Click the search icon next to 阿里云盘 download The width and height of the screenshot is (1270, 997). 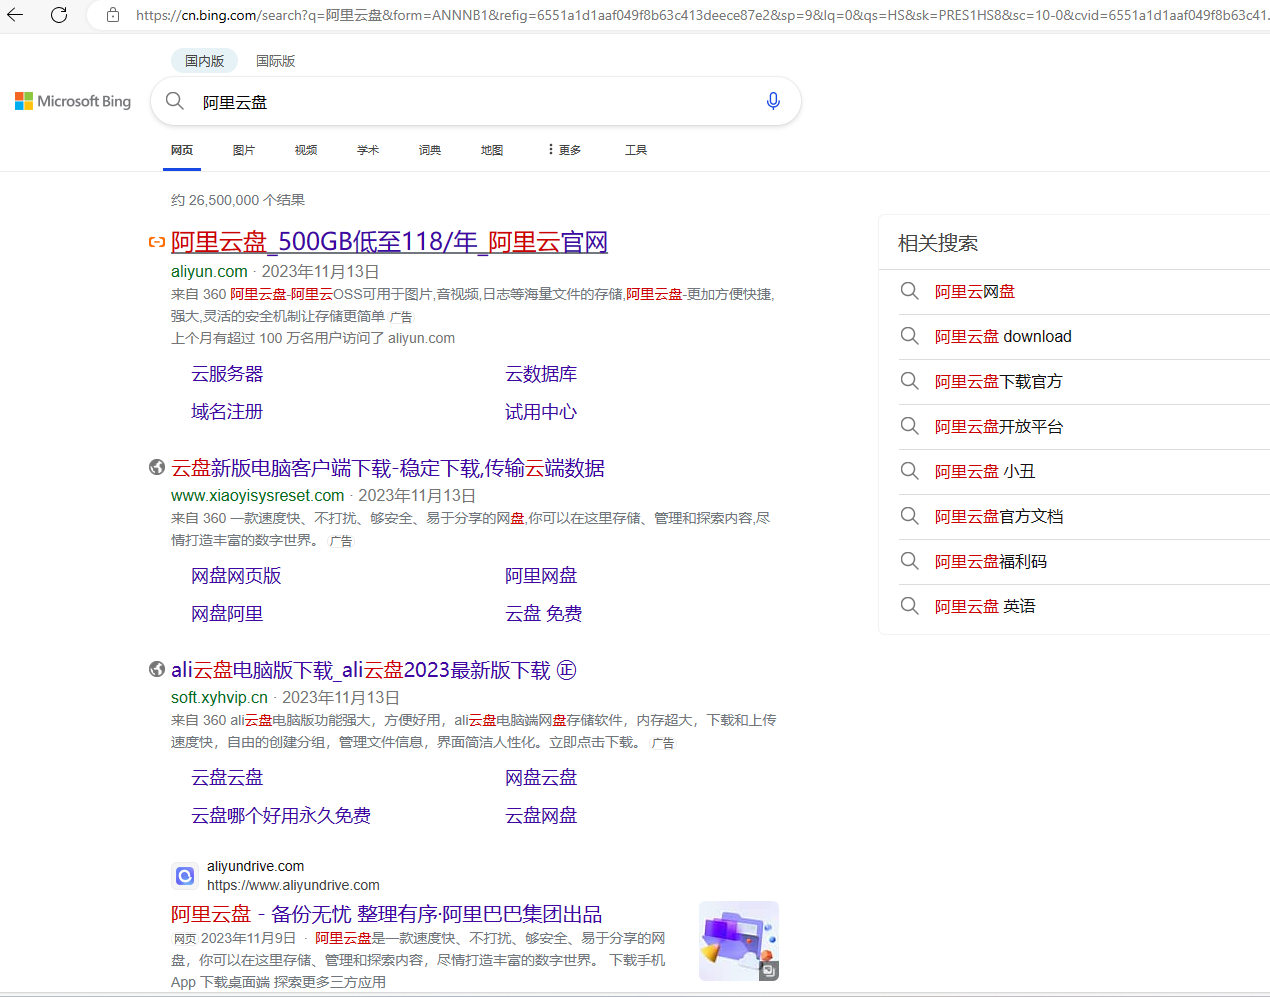click(x=909, y=336)
